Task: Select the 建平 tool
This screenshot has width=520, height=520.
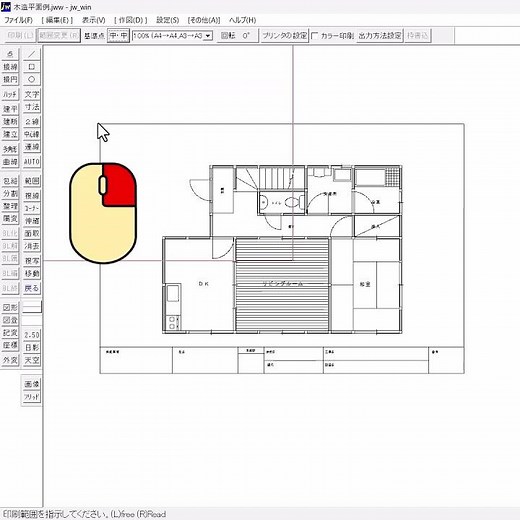Action: point(10,109)
